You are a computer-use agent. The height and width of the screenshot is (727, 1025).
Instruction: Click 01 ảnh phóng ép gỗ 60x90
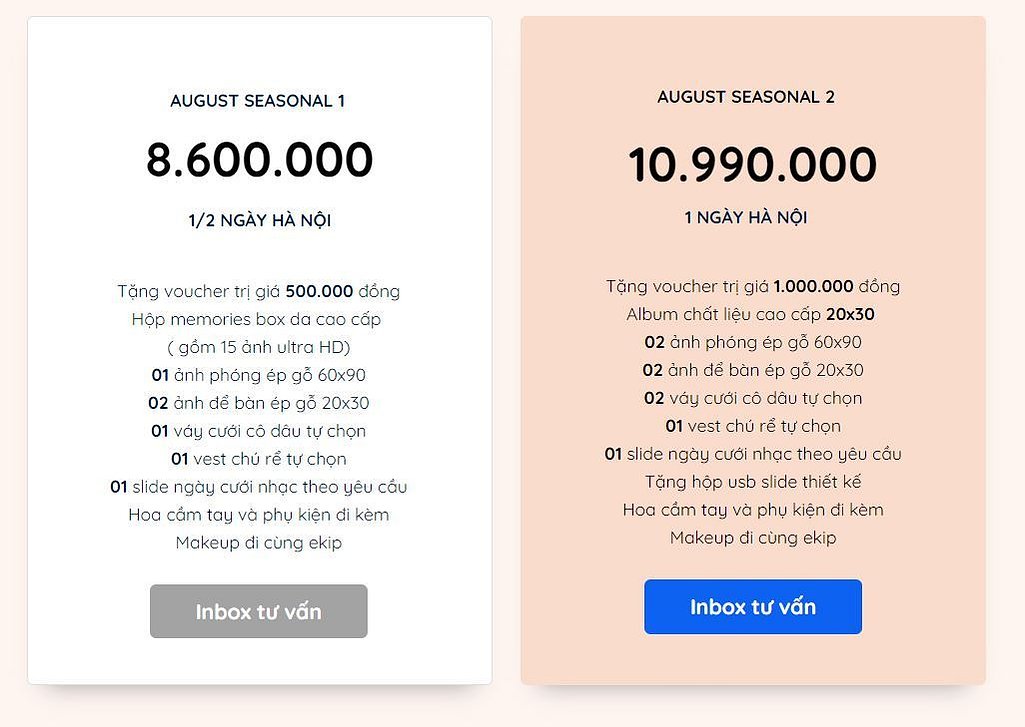pos(259,375)
